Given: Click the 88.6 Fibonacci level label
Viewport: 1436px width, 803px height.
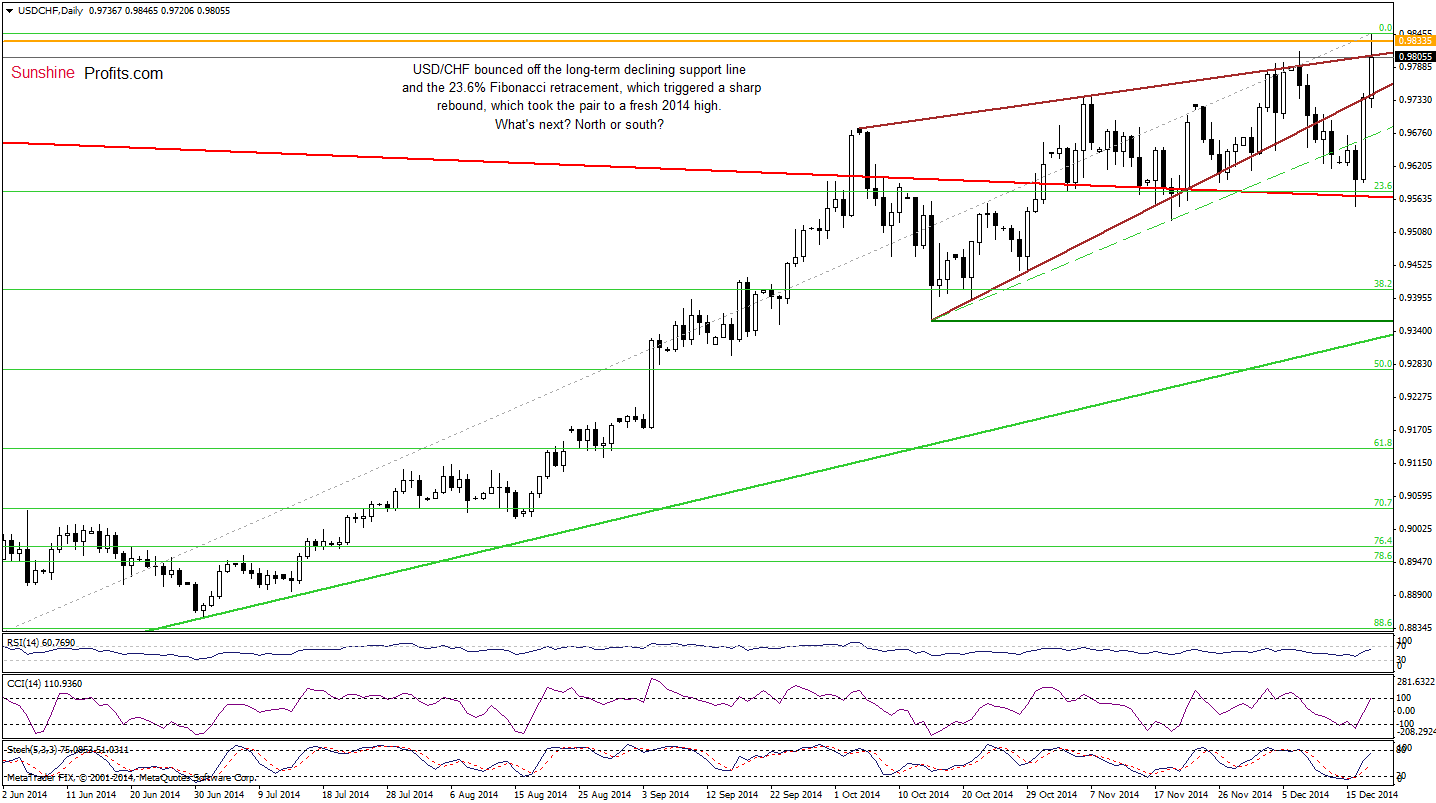Looking at the screenshot, I should pyautogui.click(x=1382, y=622).
